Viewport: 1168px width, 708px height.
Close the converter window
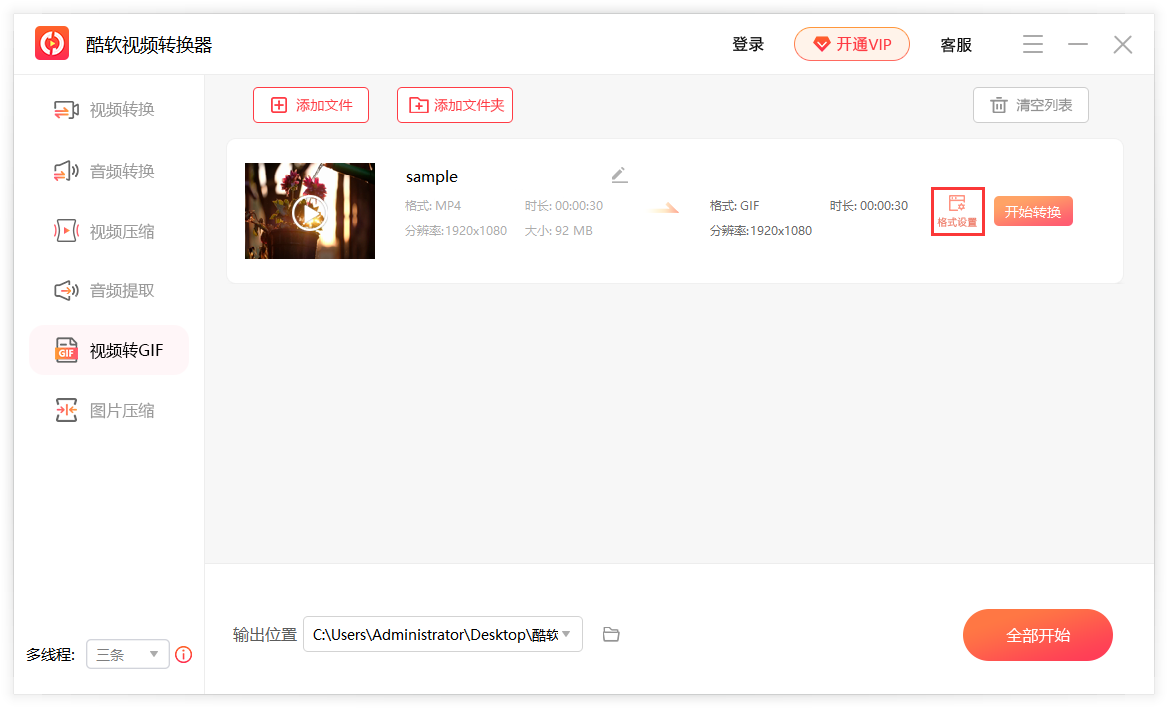click(1123, 45)
